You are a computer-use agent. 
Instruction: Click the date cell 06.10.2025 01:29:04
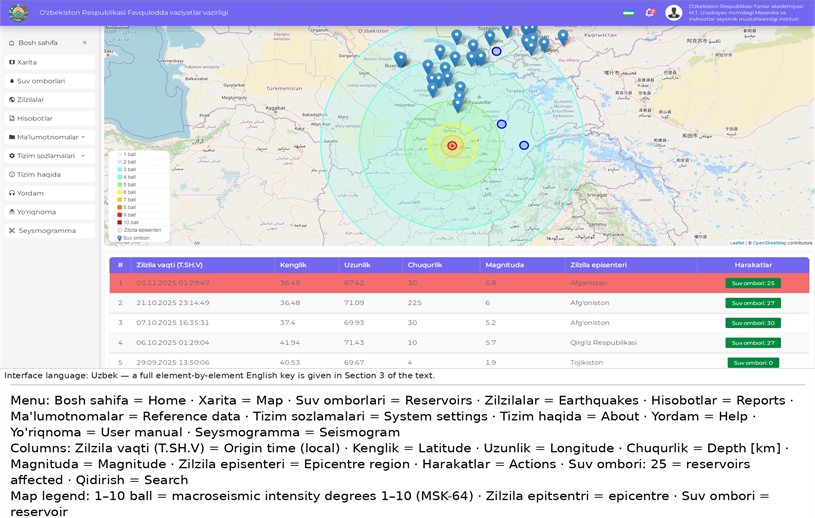tap(173, 343)
